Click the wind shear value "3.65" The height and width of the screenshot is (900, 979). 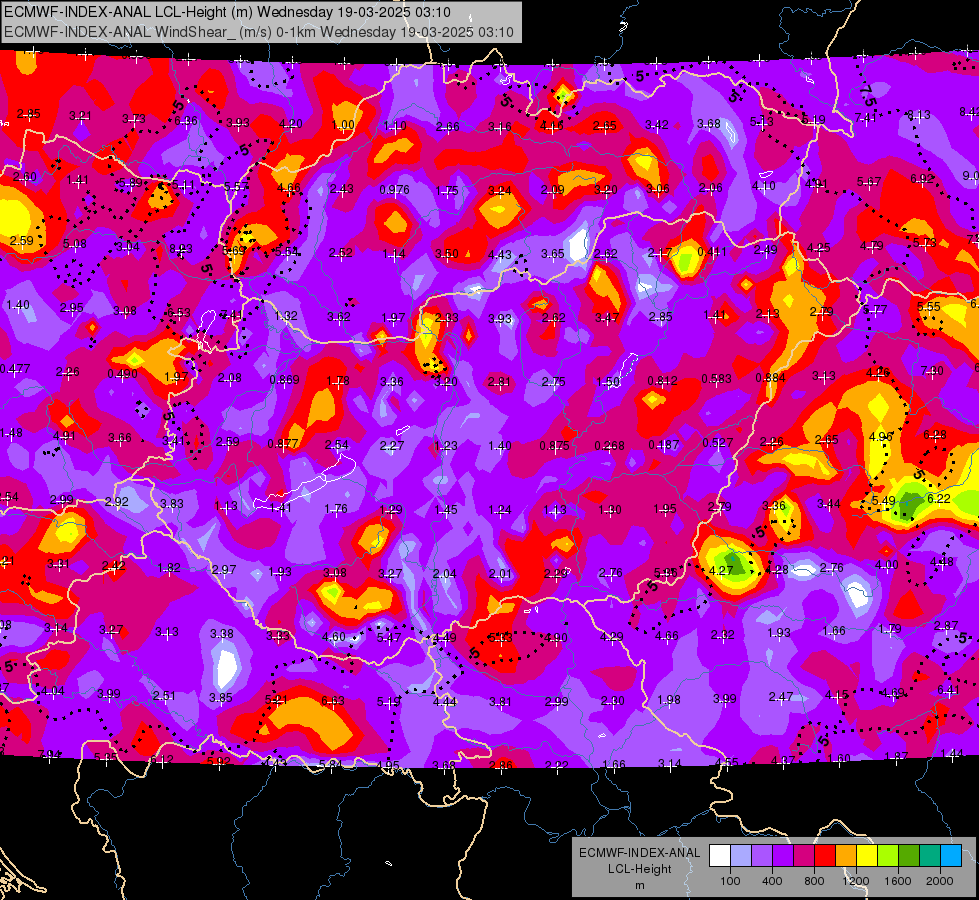coord(553,254)
